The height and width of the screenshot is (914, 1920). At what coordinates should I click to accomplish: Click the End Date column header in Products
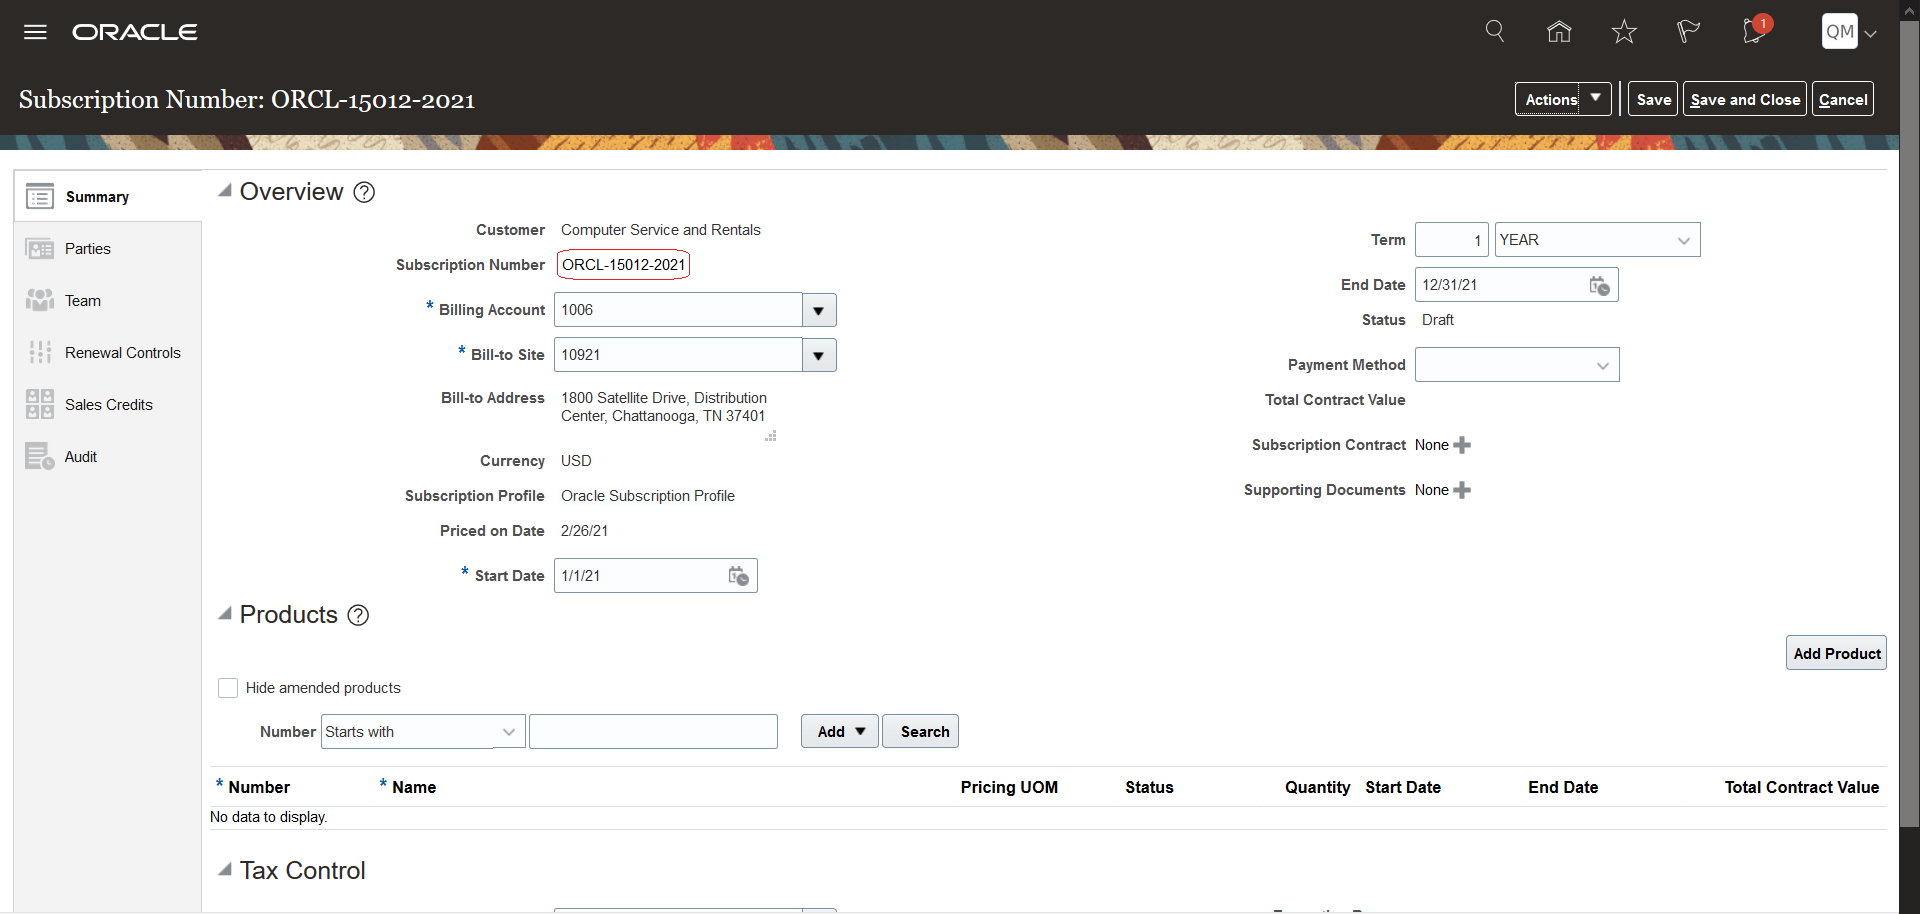click(1563, 787)
